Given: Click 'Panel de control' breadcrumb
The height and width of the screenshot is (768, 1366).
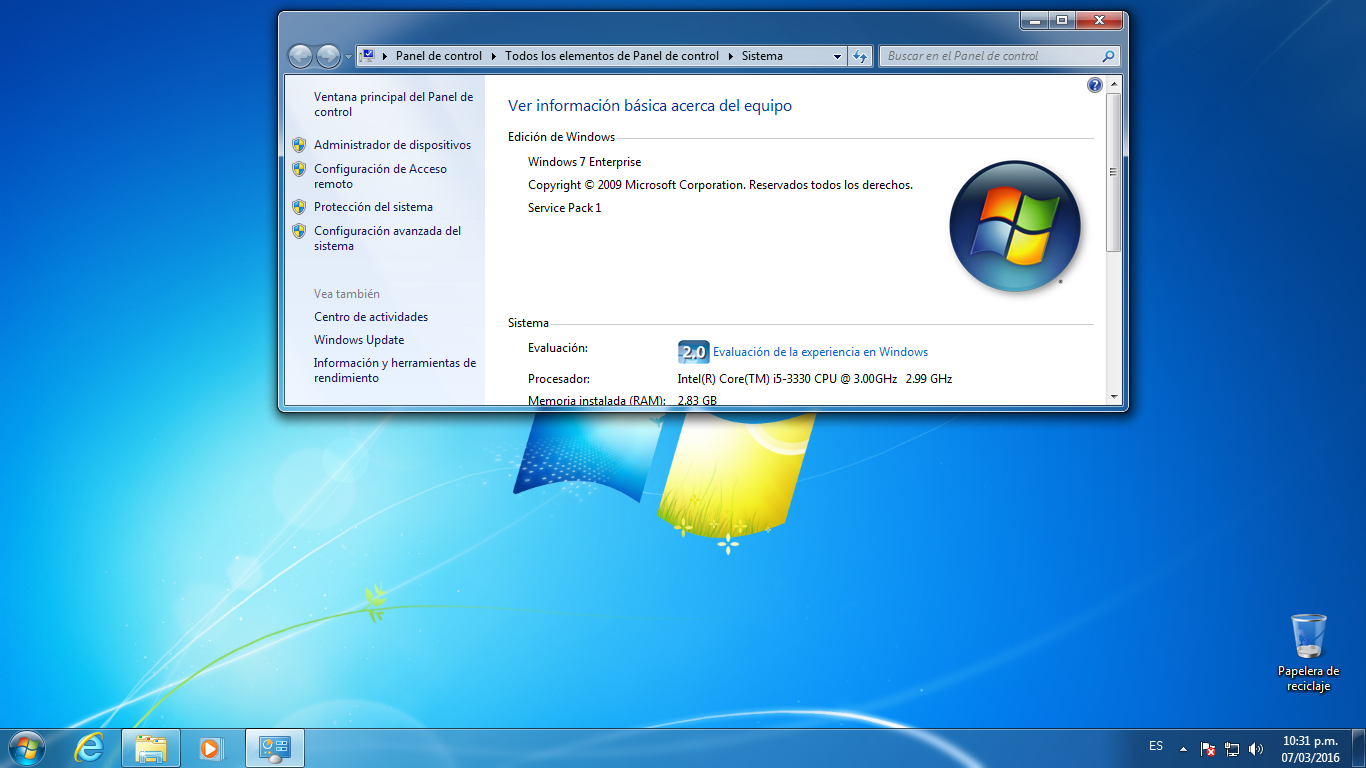Looking at the screenshot, I should [438, 56].
